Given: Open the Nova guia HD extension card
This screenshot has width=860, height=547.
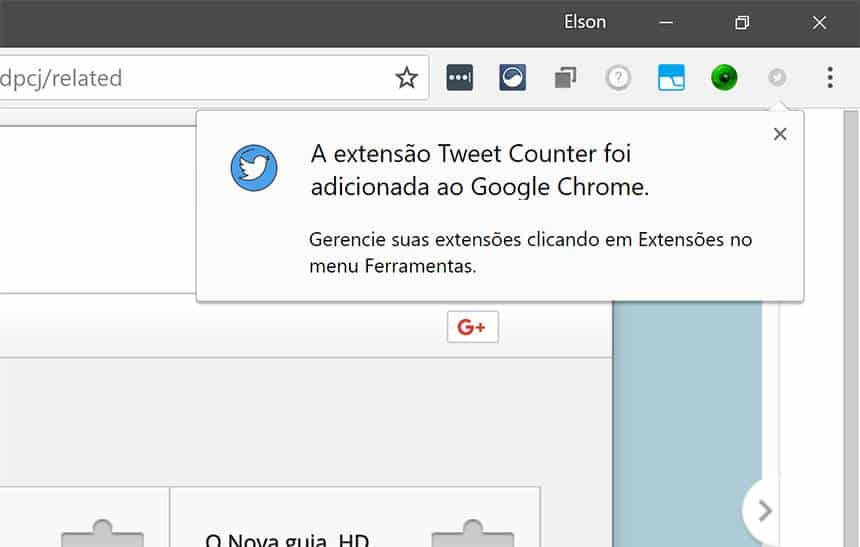Looking at the screenshot, I should (355, 517).
